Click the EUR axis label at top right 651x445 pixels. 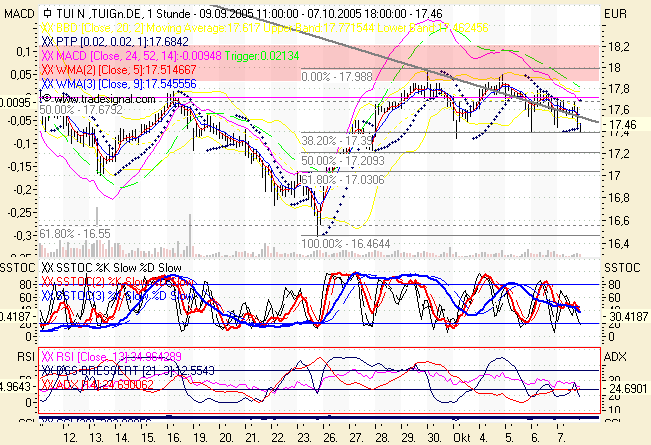615,14
